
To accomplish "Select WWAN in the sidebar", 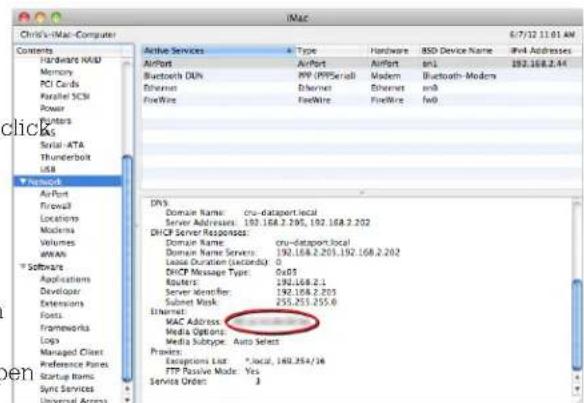I will coord(53,254).
